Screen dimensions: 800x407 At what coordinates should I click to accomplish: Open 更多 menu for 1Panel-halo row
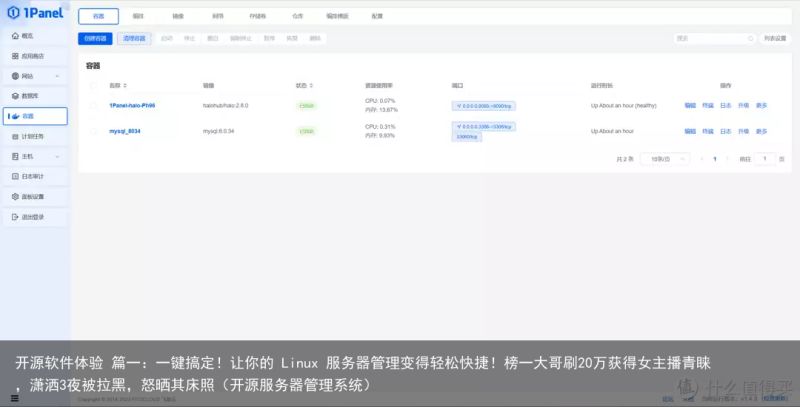point(761,106)
